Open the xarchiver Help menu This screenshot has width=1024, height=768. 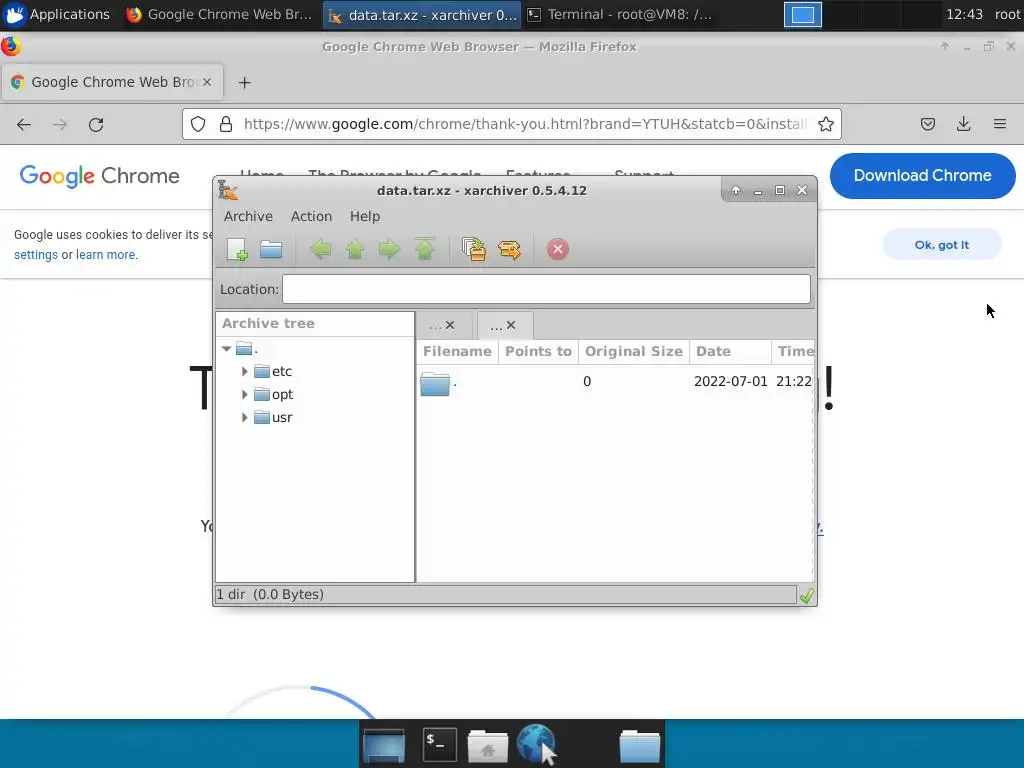pos(364,216)
